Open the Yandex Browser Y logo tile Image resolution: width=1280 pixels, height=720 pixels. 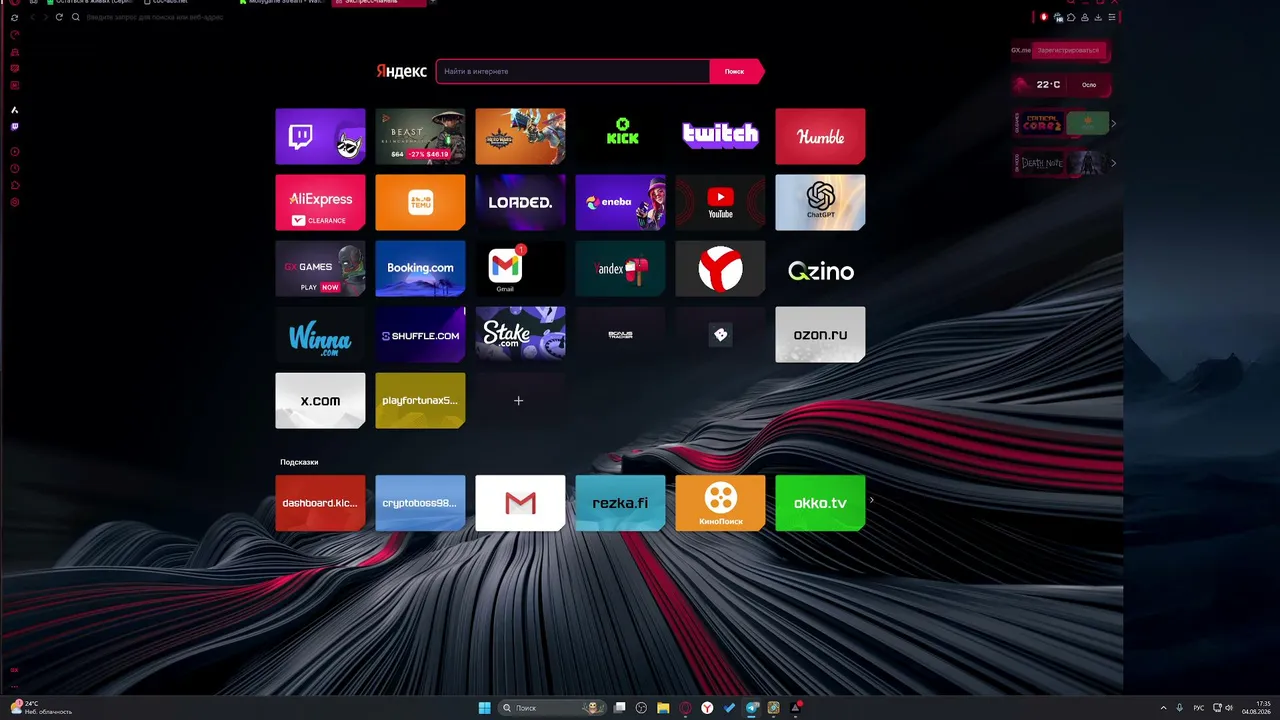[720, 268]
